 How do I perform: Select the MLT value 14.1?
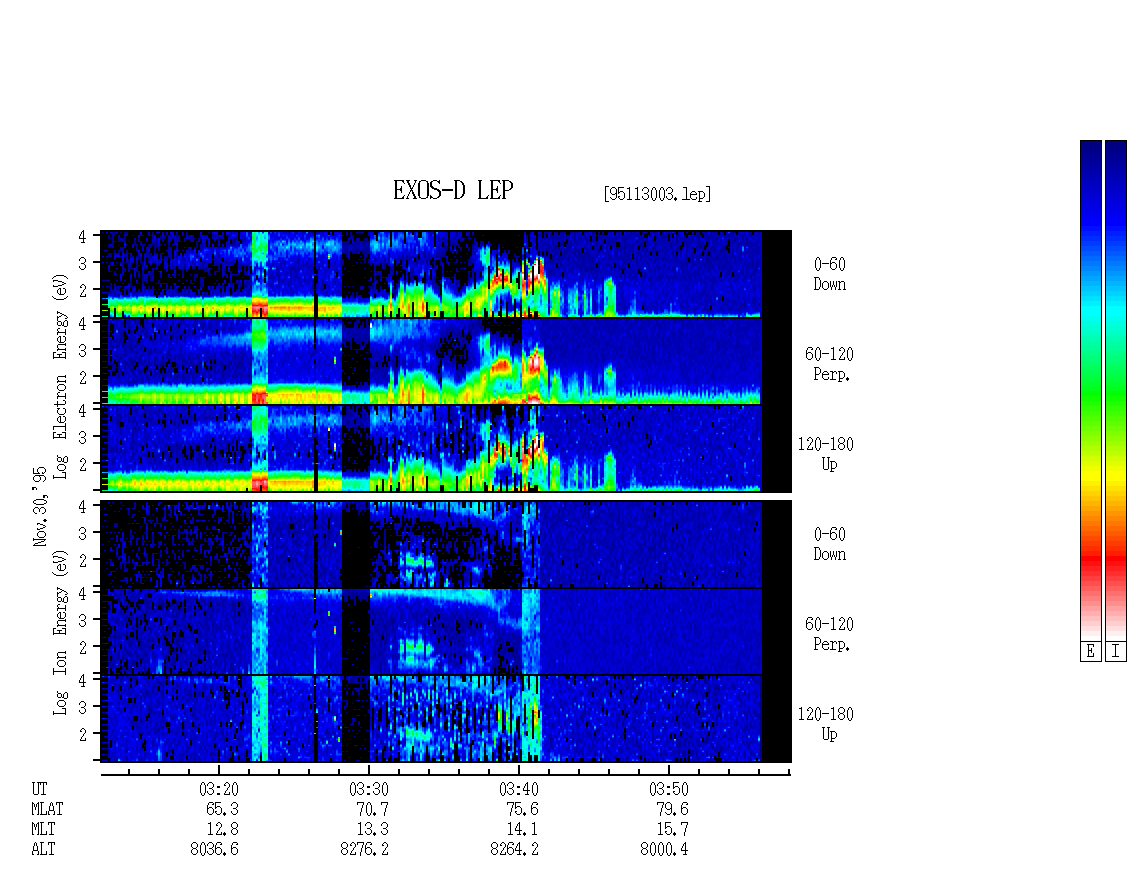(522, 830)
